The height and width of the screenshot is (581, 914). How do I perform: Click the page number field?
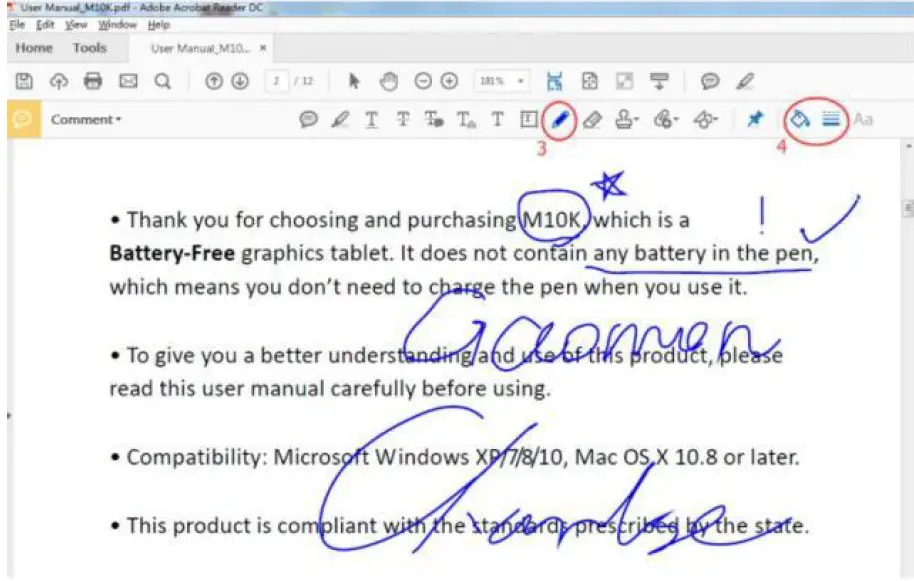pyautogui.click(x=277, y=81)
